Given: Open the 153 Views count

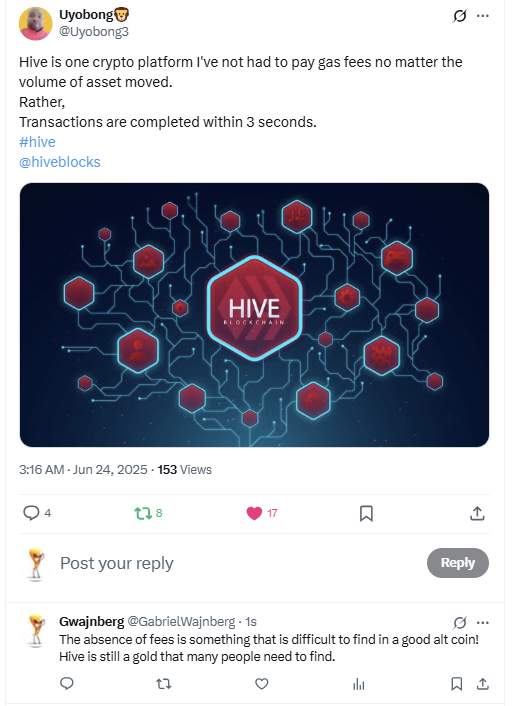Looking at the screenshot, I should 184,470.
